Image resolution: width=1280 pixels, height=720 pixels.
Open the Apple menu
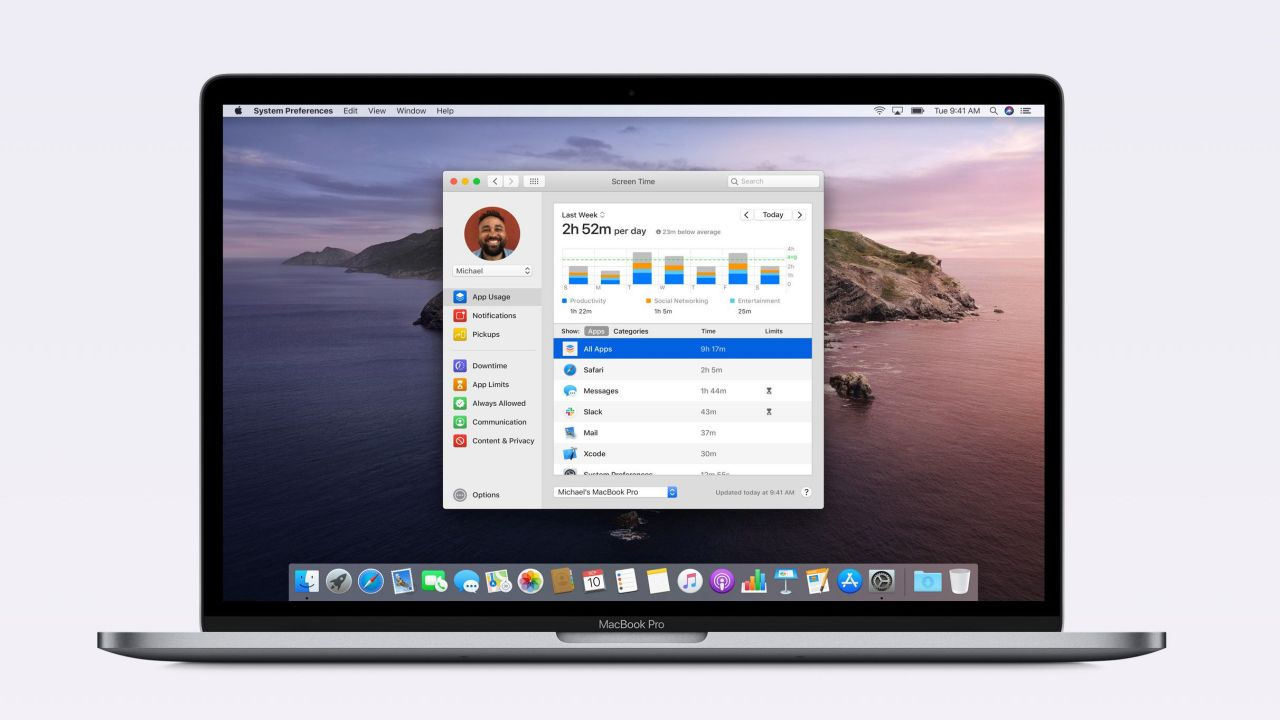coord(238,111)
